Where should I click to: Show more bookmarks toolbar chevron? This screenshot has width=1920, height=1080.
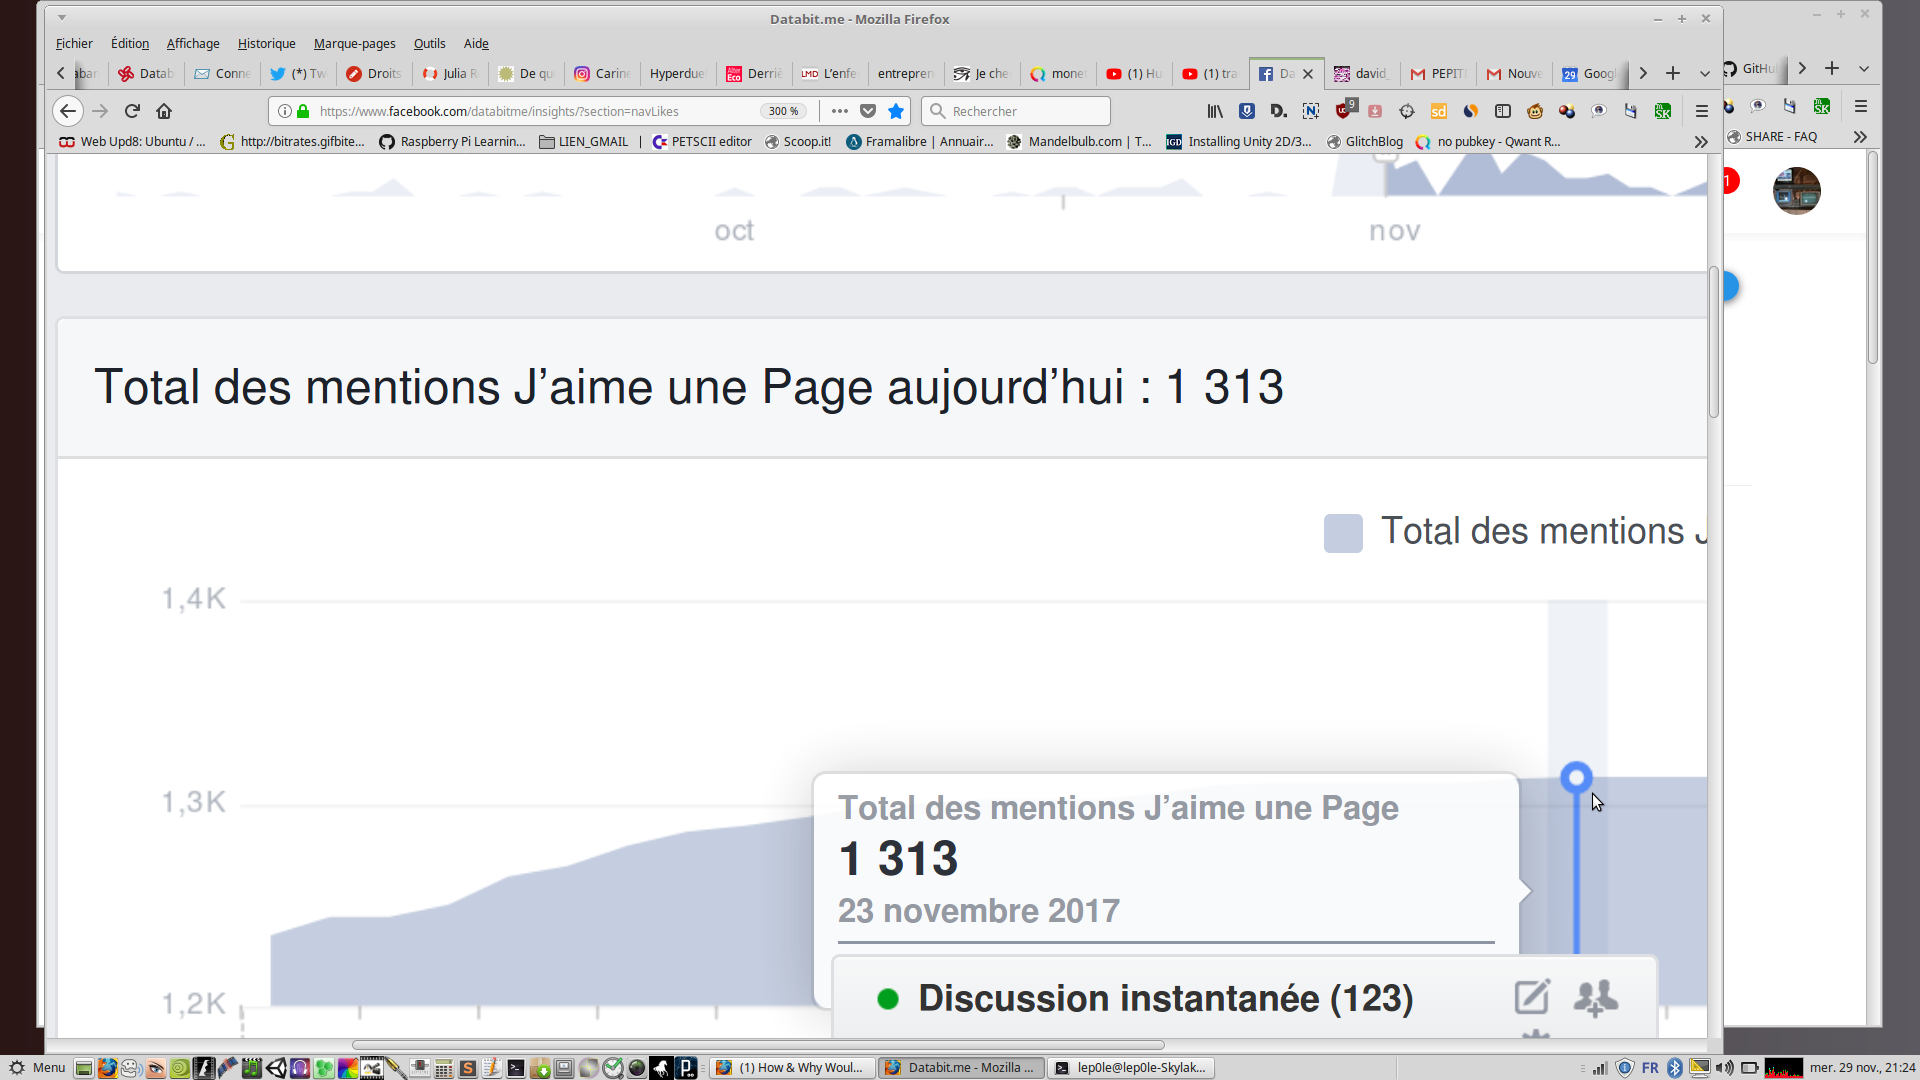click(1701, 142)
